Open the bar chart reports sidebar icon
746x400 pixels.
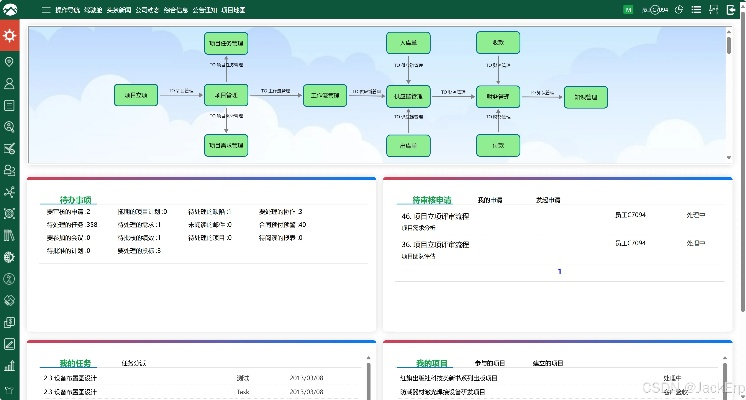[9, 366]
